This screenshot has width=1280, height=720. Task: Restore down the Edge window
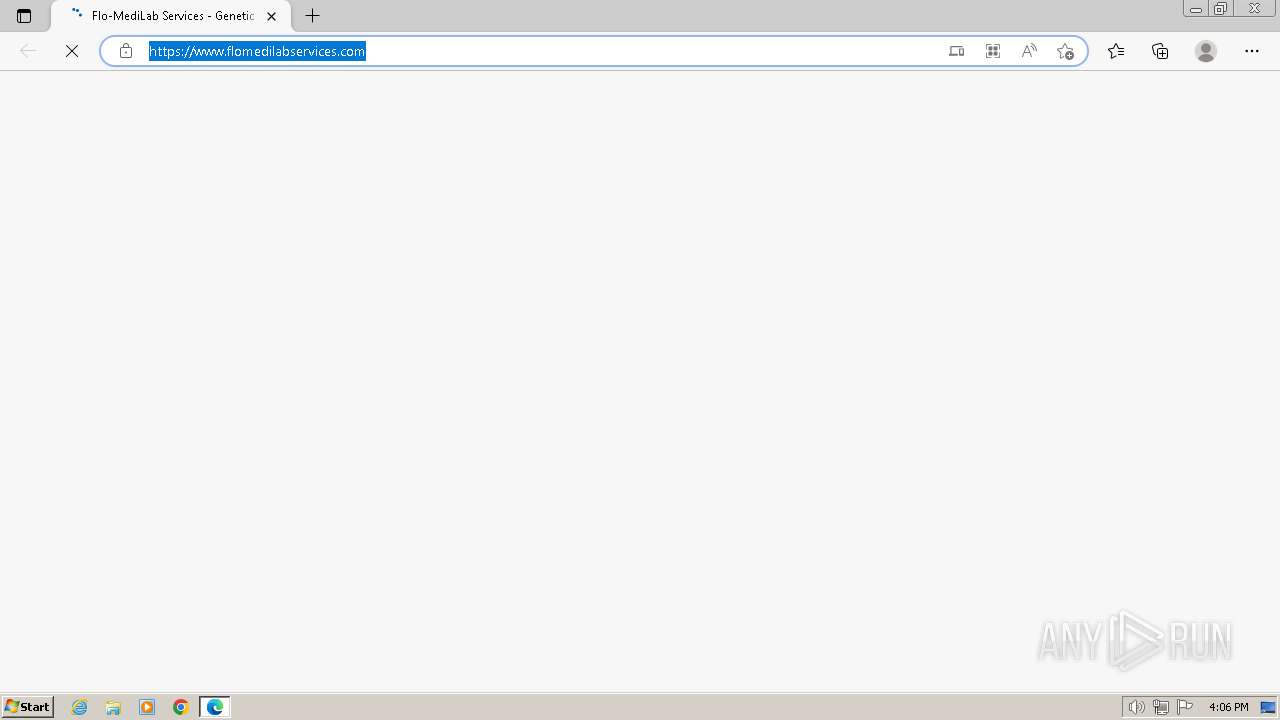tap(1221, 9)
